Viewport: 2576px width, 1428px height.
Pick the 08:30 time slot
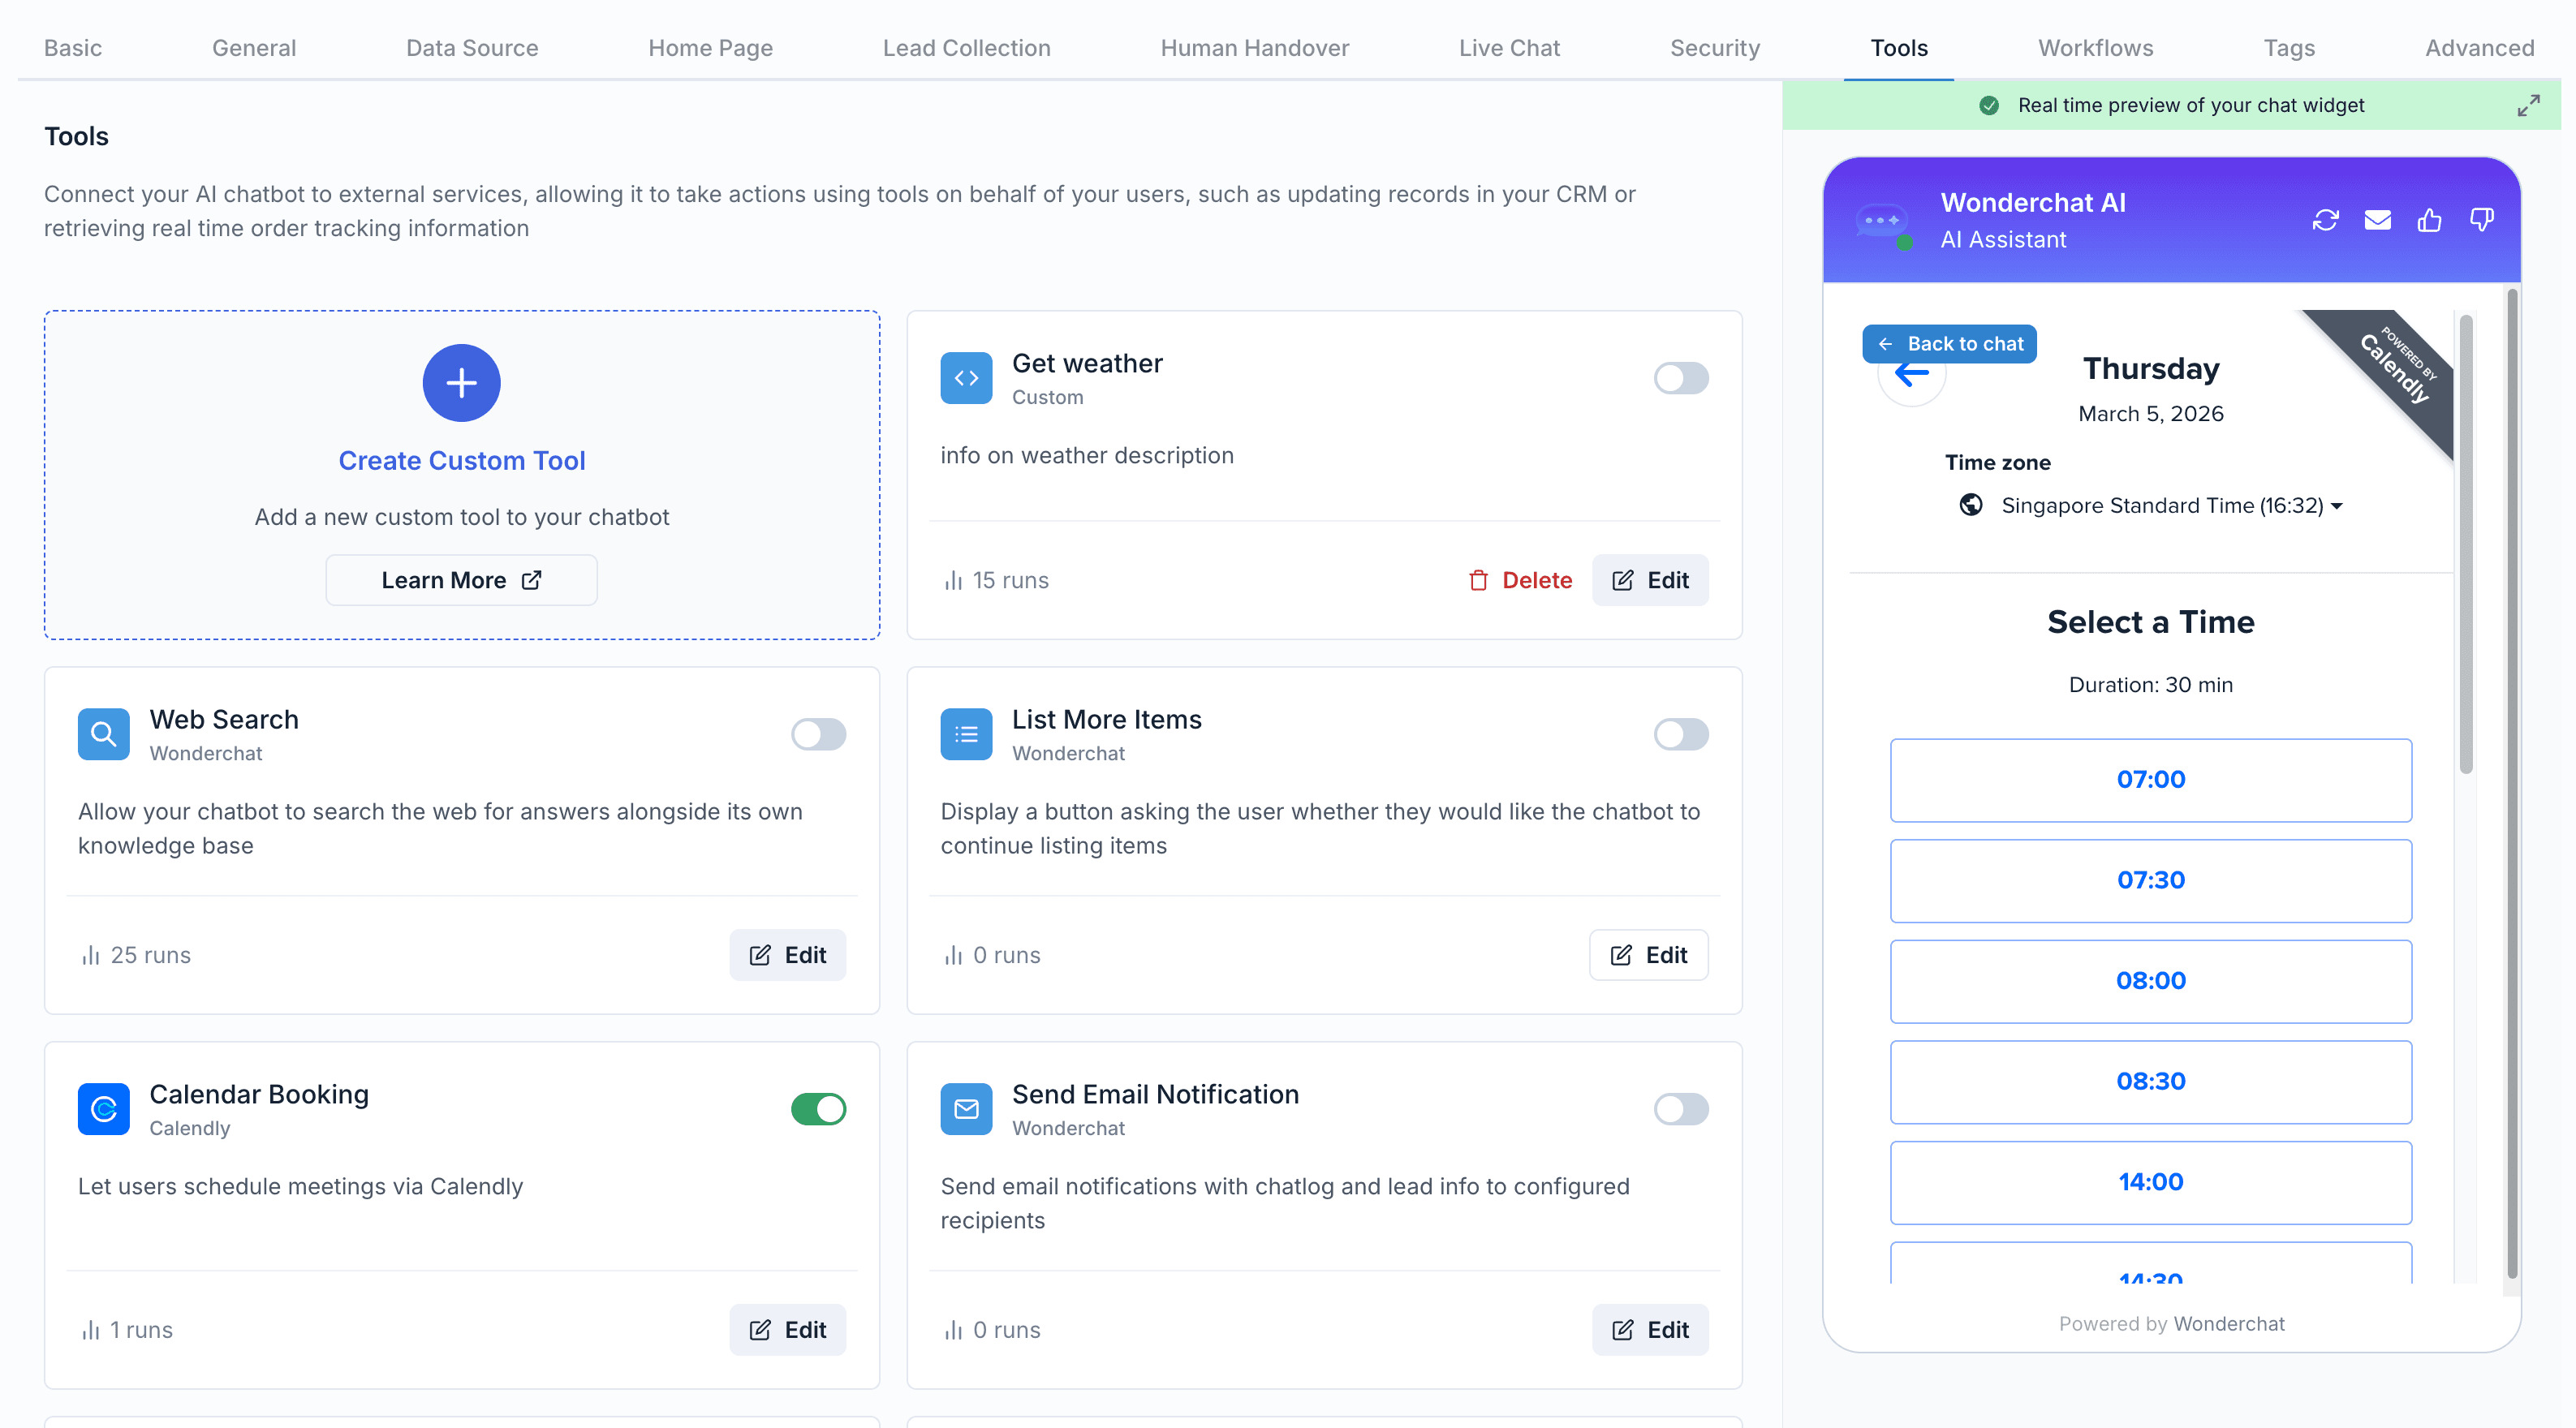pyautogui.click(x=2150, y=1082)
